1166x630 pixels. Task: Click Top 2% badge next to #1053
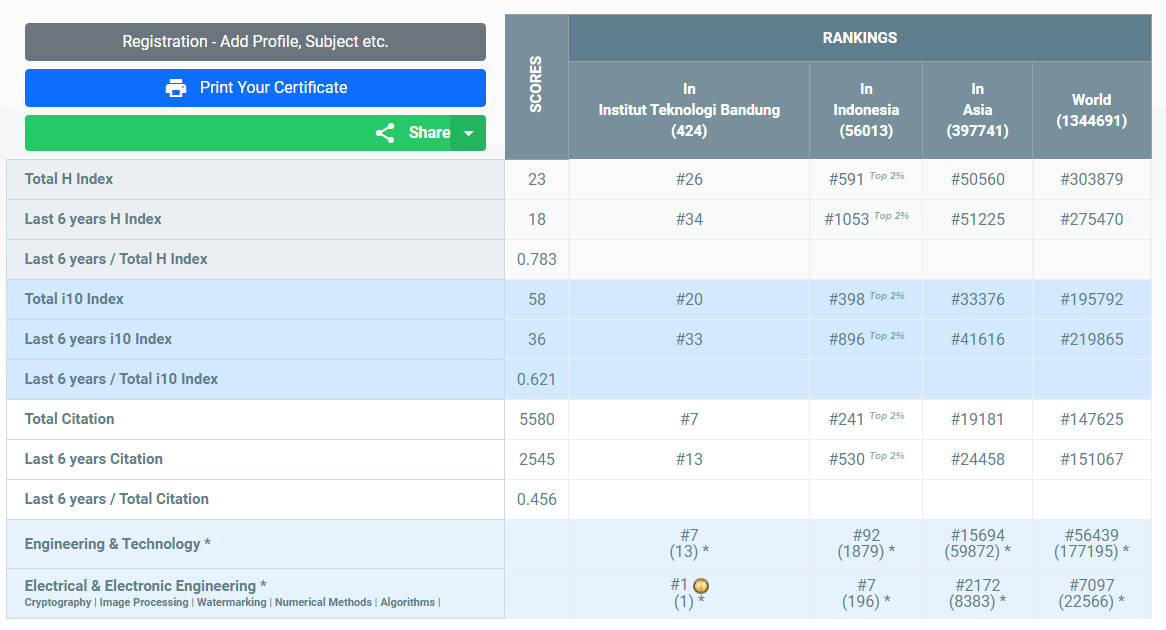tap(891, 216)
